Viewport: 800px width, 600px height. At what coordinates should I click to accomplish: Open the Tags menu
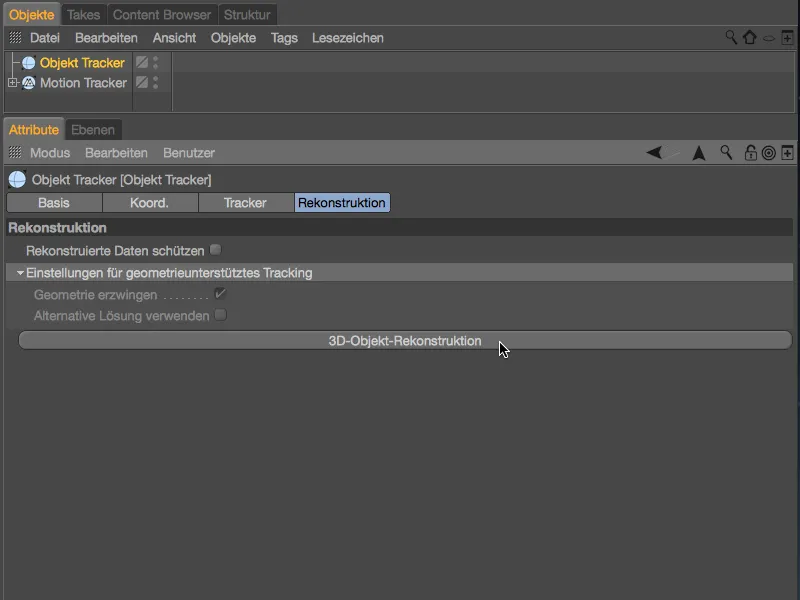284,38
